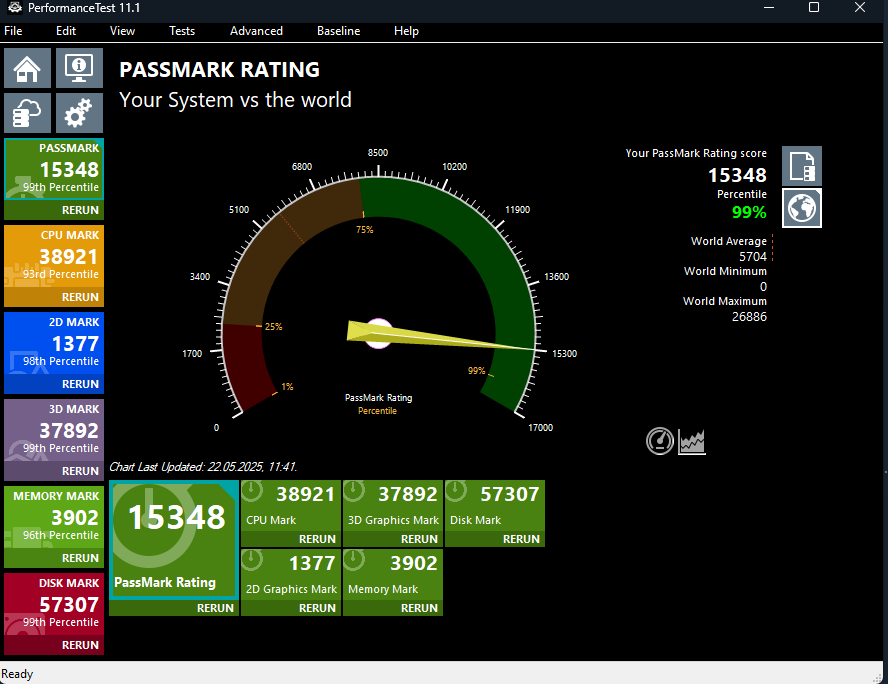
Task: Go to the Home dashboard icon
Action: pyautogui.click(x=27, y=68)
